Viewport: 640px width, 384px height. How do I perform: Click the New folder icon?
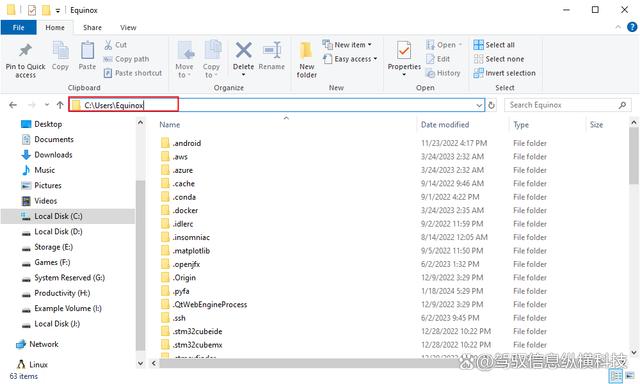tap(306, 51)
